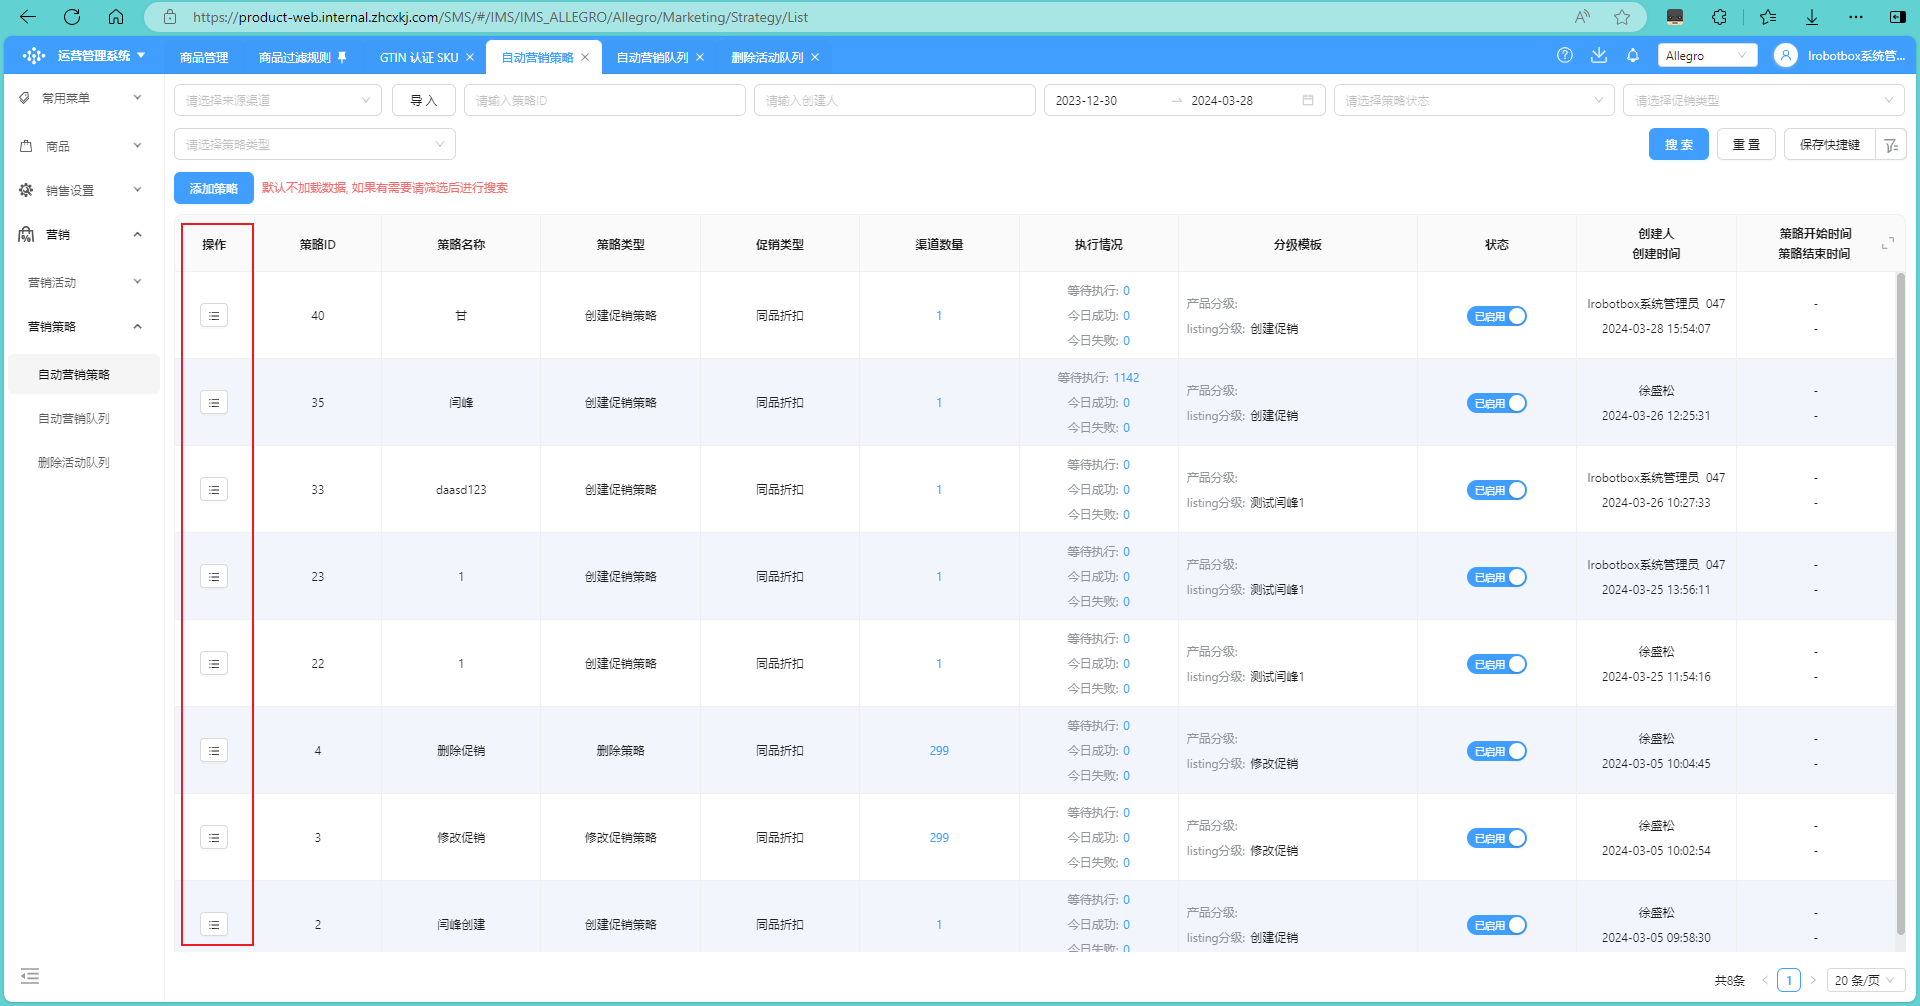Open the Allegro platform dropdown
Screen dimensions: 1920x1006
coord(1707,56)
